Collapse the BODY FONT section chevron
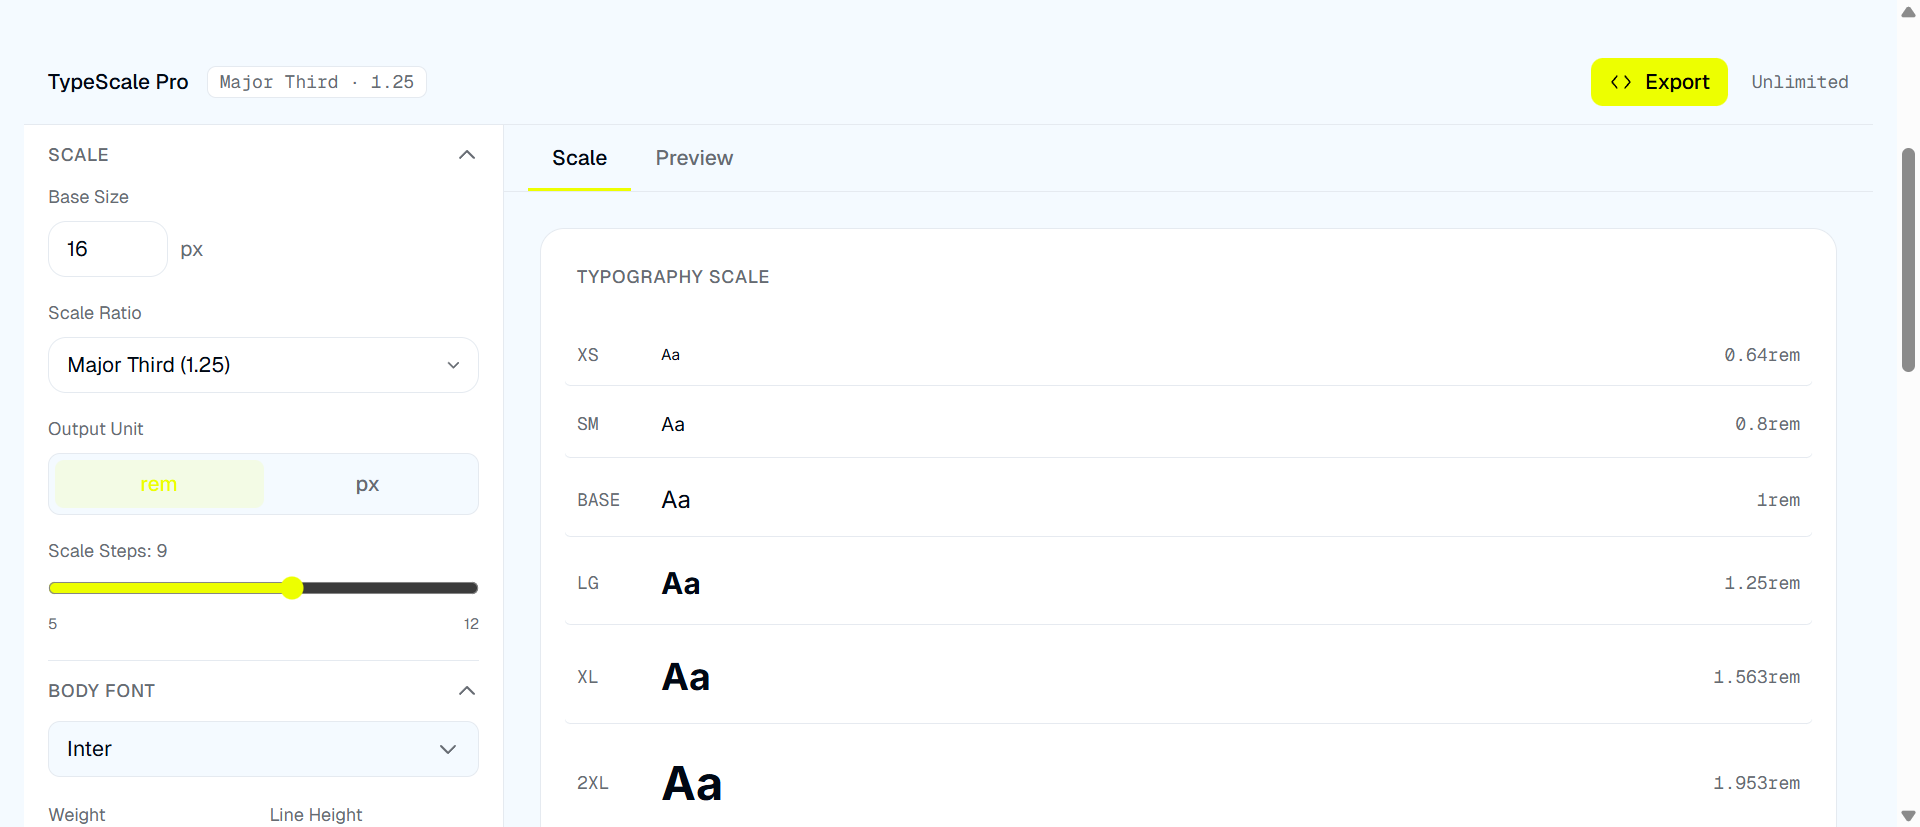The width and height of the screenshot is (1920, 827). pyautogui.click(x=466, y=691)
